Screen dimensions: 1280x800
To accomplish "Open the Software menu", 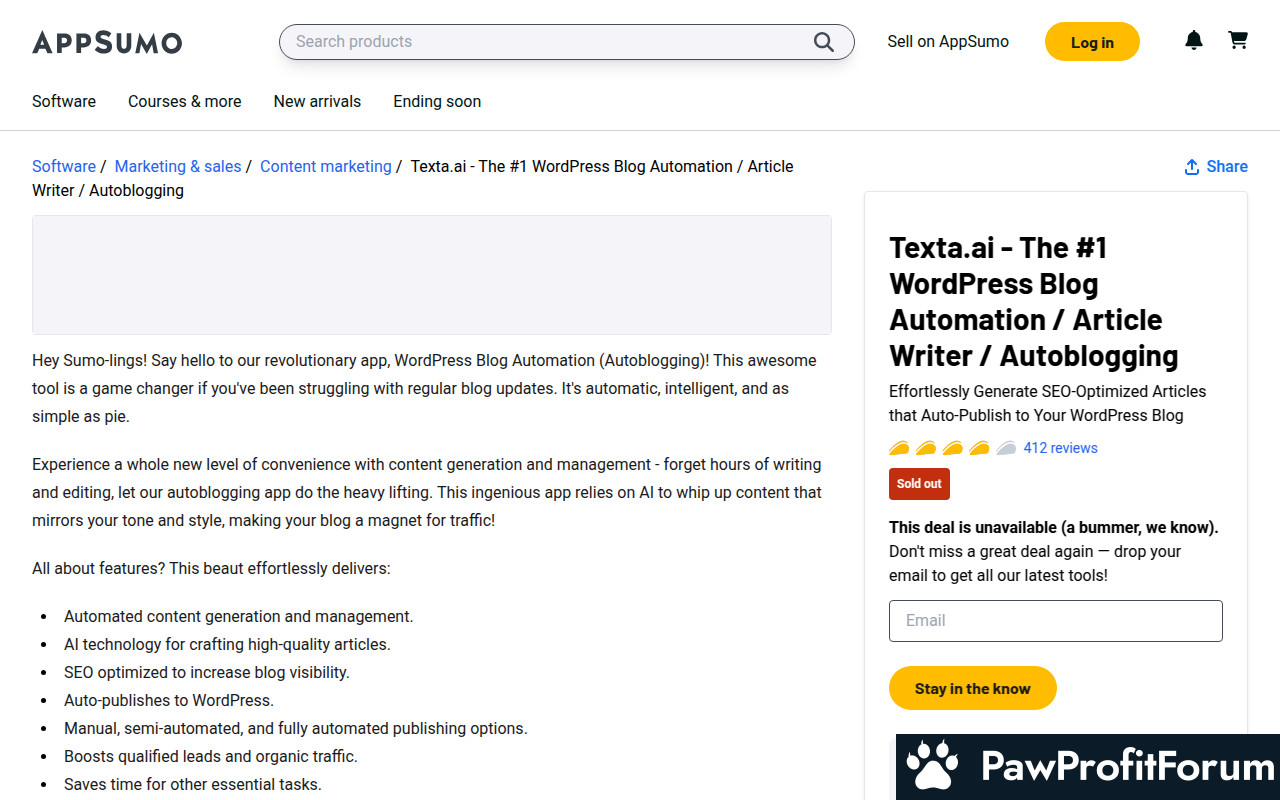I will tap(64, 101).
